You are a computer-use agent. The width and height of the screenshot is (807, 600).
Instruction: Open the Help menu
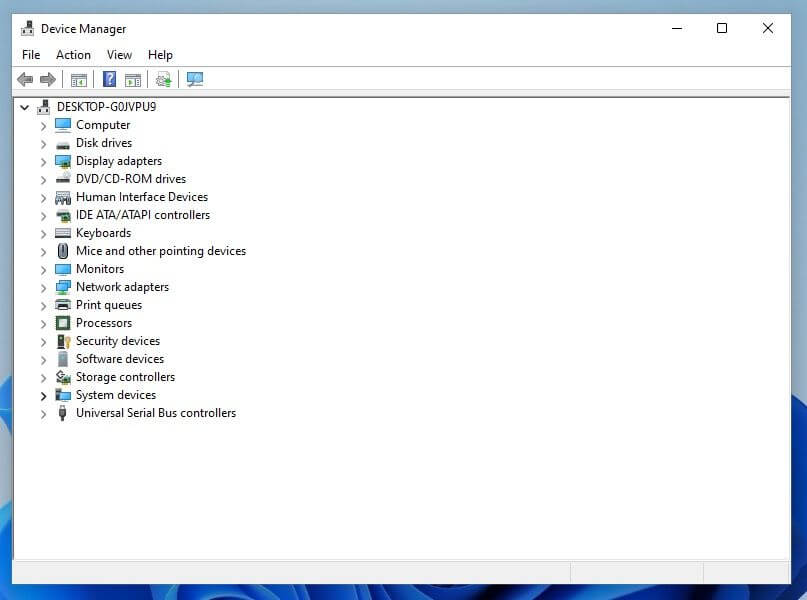pos(160,55)
